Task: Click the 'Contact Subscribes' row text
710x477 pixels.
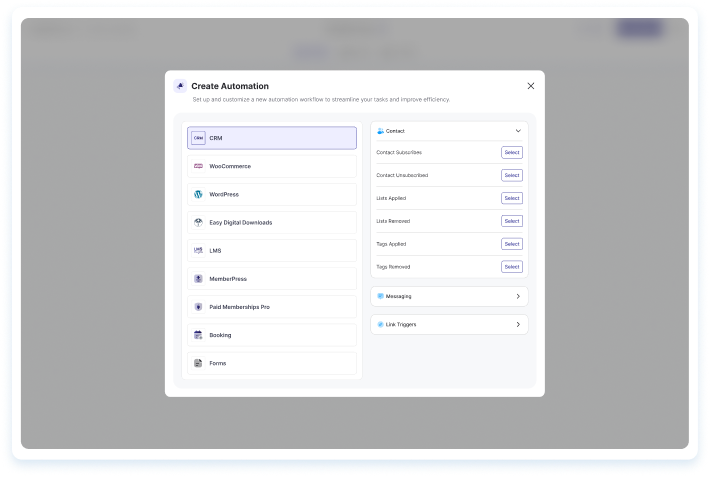Action: pos(399,153)
